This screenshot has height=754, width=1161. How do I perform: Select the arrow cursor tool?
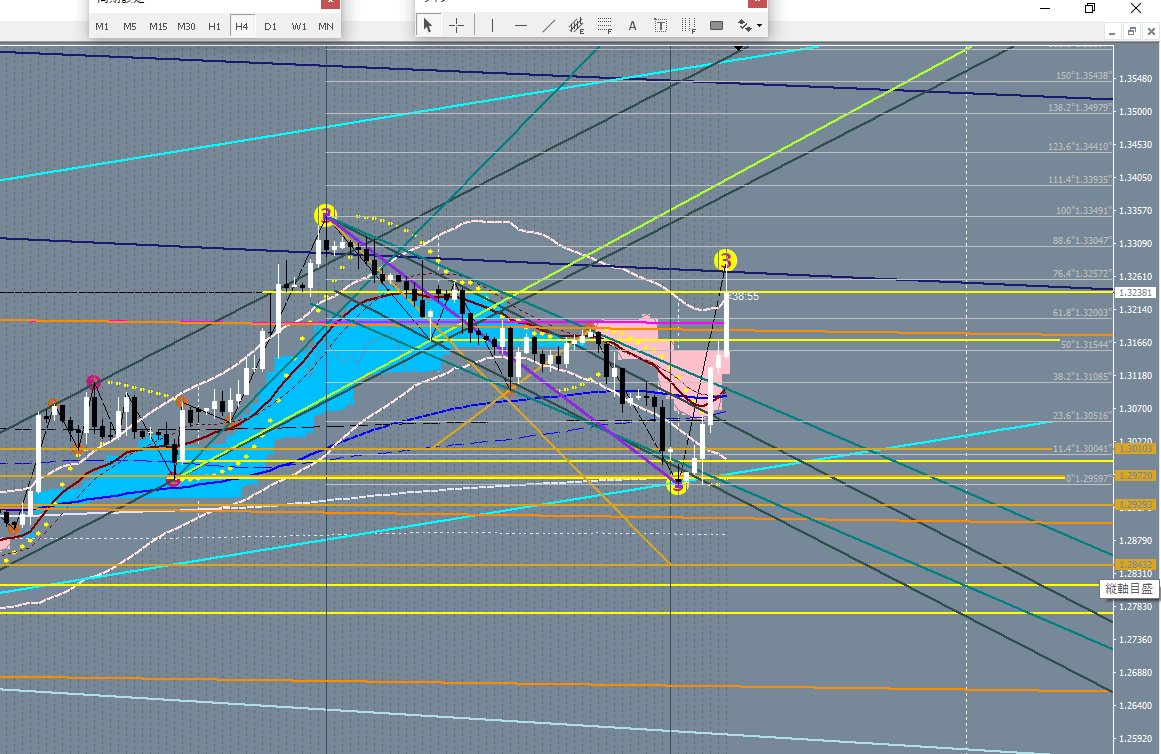(x=428, y=25)
